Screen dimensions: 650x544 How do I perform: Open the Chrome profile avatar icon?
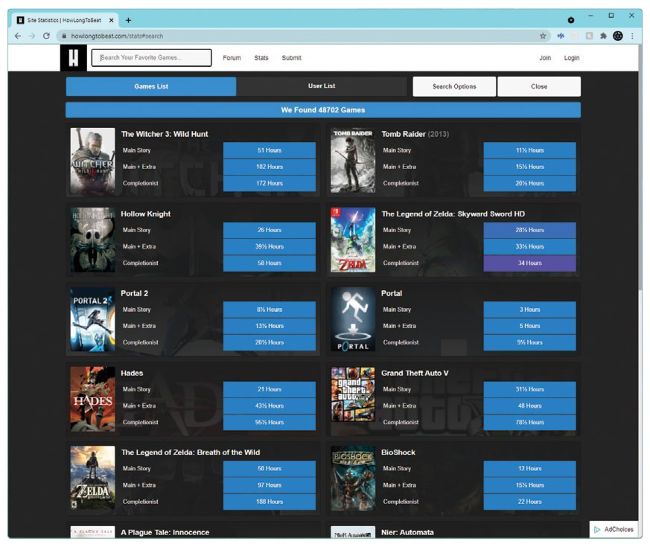(618, 36)
